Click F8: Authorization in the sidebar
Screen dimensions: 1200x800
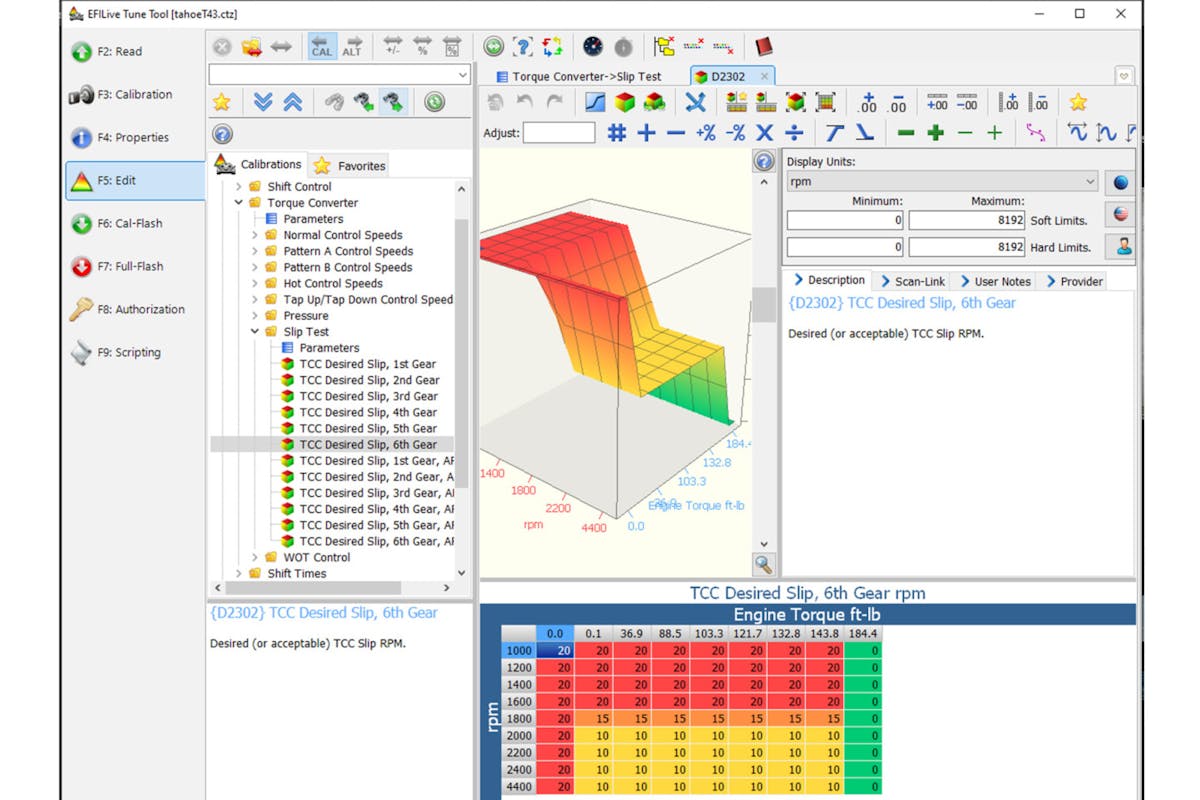[140, 310]
